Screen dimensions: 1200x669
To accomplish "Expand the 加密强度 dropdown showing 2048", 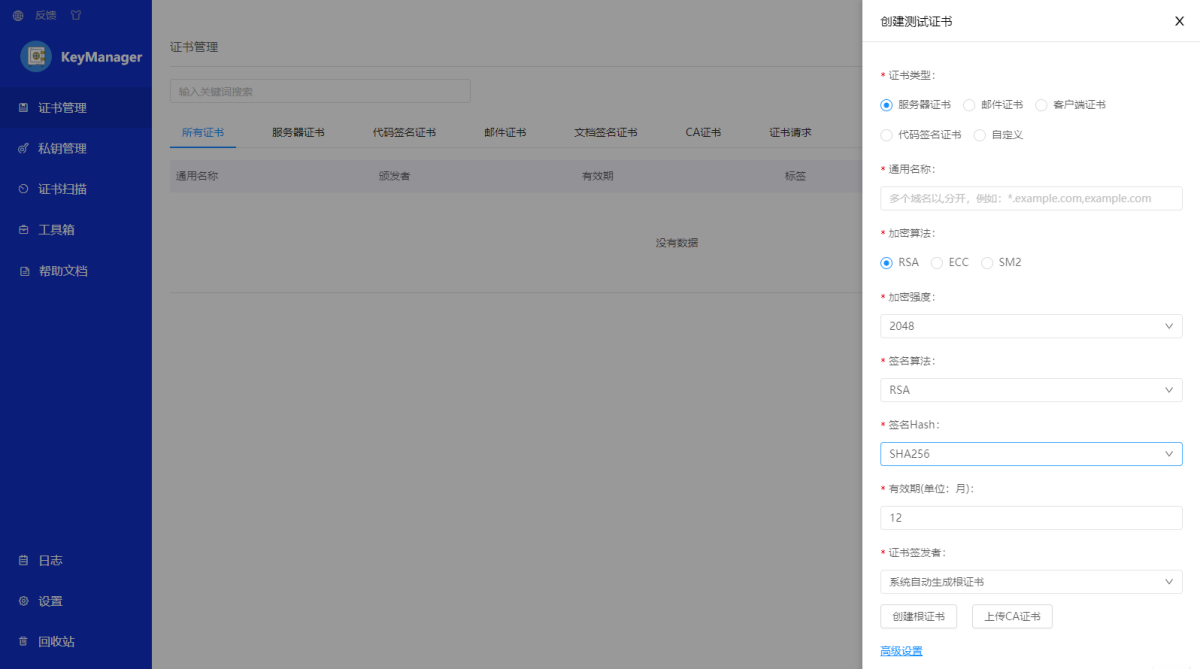I will [x=1030, y=326].
